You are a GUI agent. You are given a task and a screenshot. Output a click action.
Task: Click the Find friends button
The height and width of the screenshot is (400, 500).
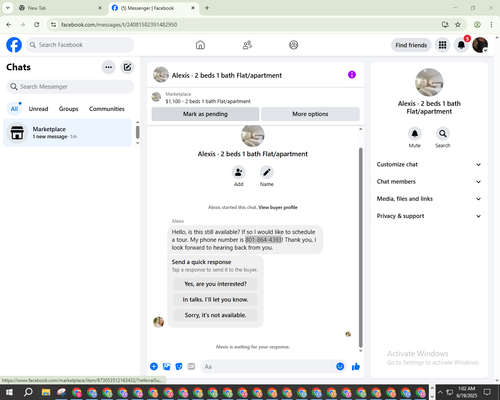pyautogui.click(x=411, y=45)
